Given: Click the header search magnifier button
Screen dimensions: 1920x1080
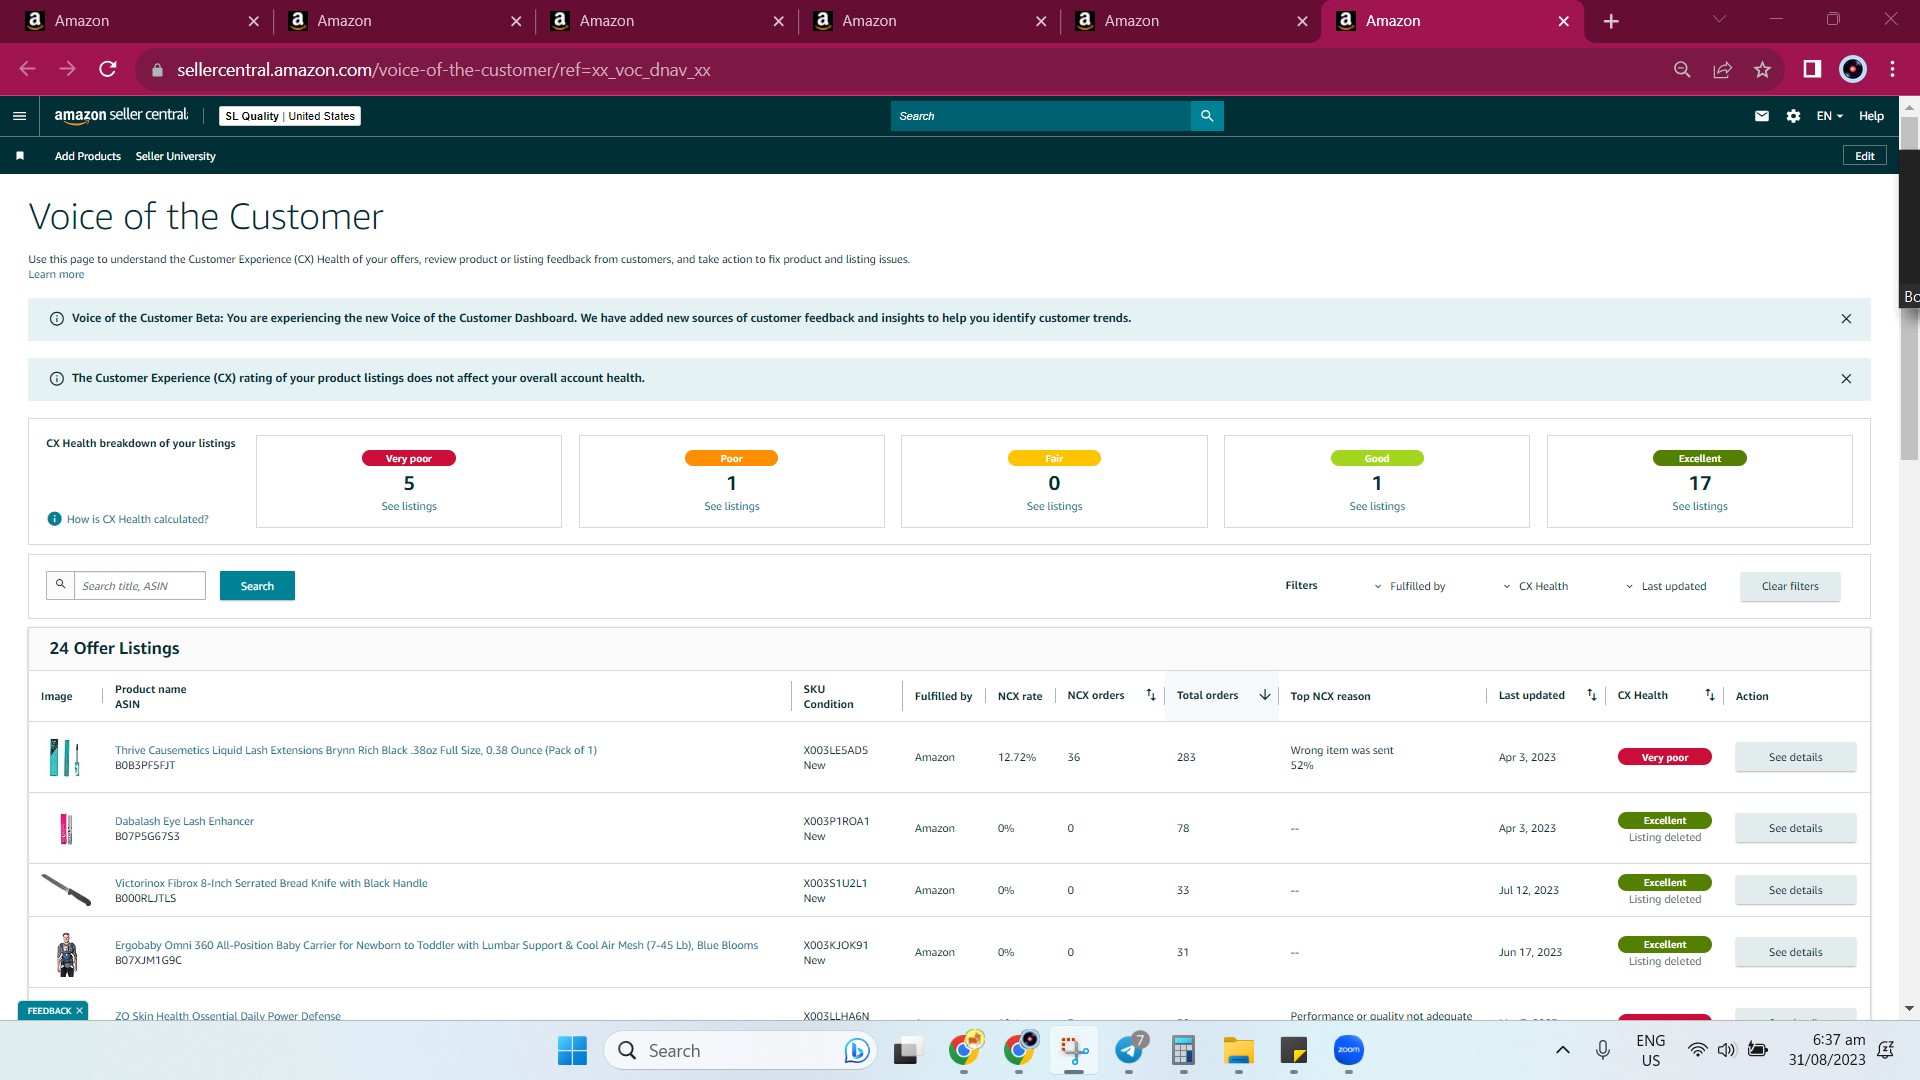Looking at the screenshot, I should (1207, 116).
